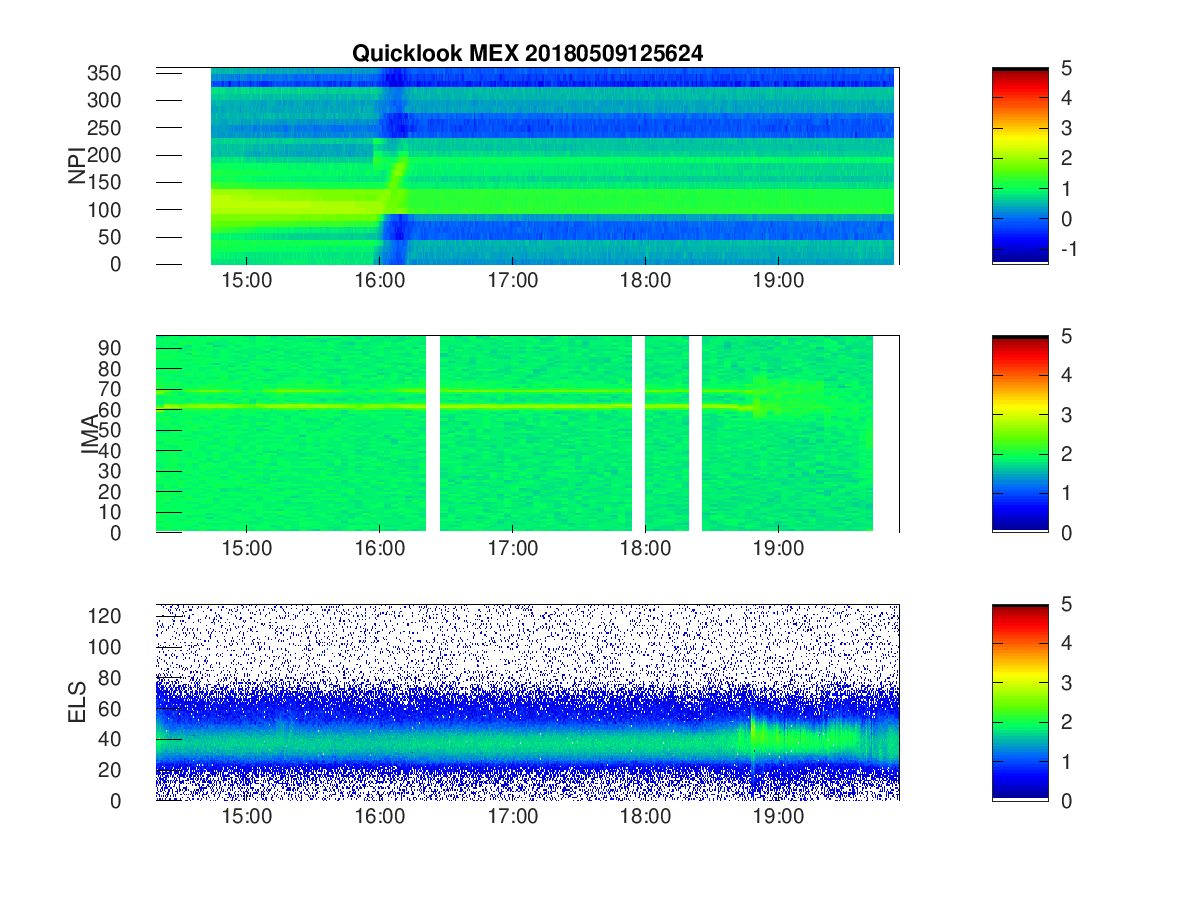Viewport: 1200px width, 900px height.
Task: Click the 19:00 tick under ELS plot
Action: pyautogui.click(x=779, y=817)
